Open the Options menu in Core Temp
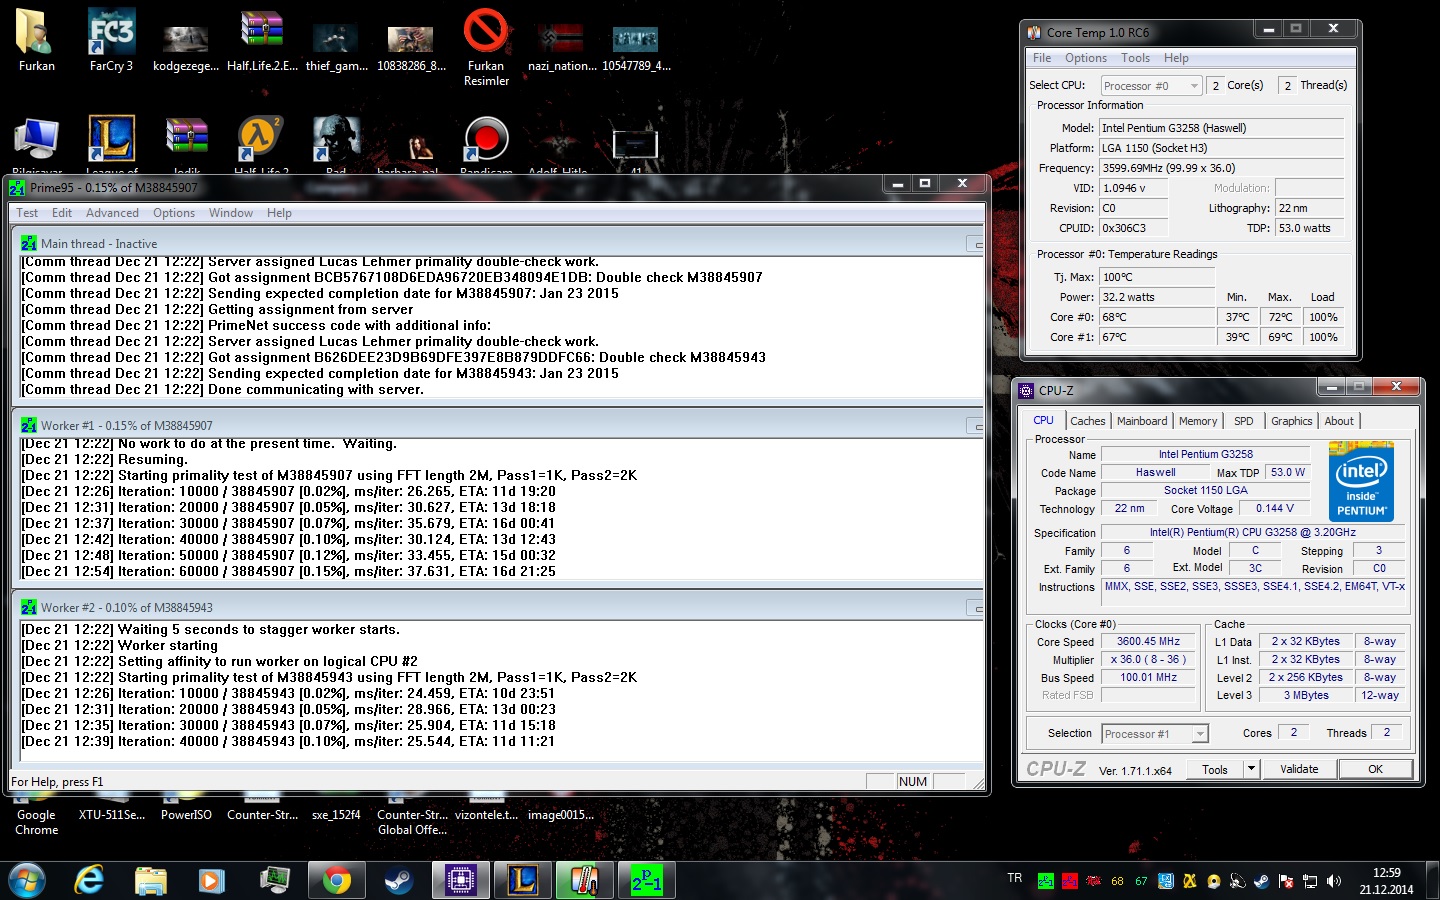The width and height of the screenshot is (1440, 900). pyautogui.click(x=1086, y=58)
